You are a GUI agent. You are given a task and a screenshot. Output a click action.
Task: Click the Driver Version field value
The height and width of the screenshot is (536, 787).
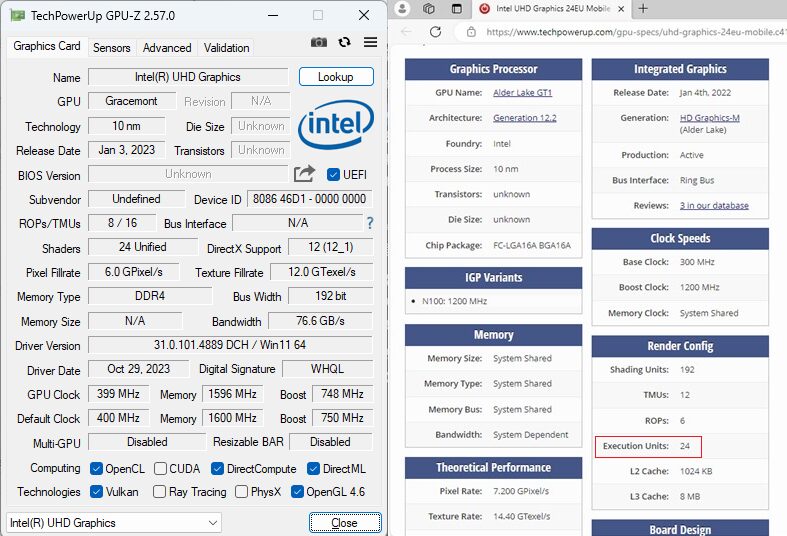pyautogui.click(x=230, y=345)
